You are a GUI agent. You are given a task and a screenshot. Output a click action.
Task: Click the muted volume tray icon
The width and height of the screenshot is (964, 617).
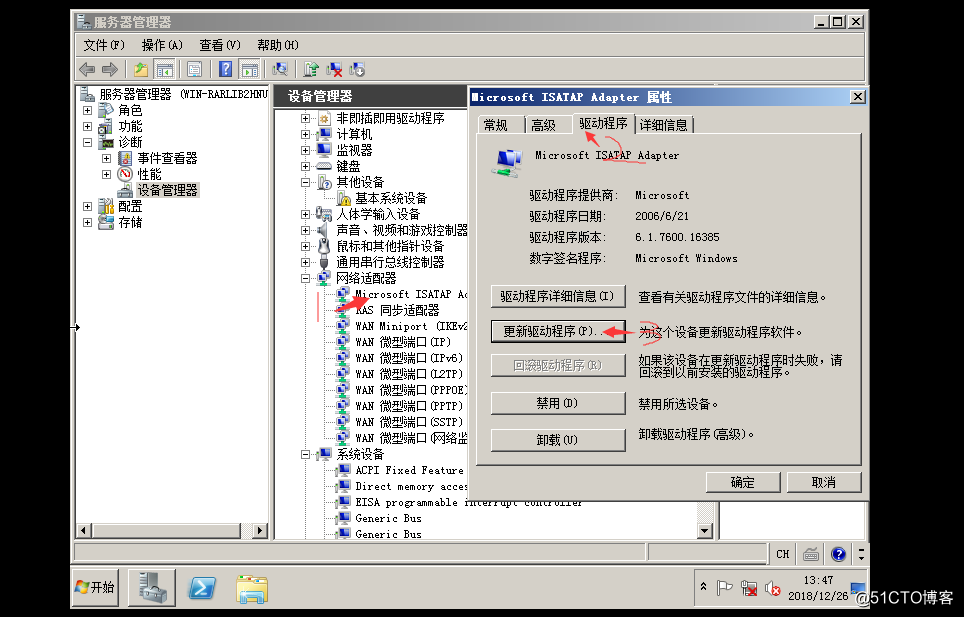(772, 589)
